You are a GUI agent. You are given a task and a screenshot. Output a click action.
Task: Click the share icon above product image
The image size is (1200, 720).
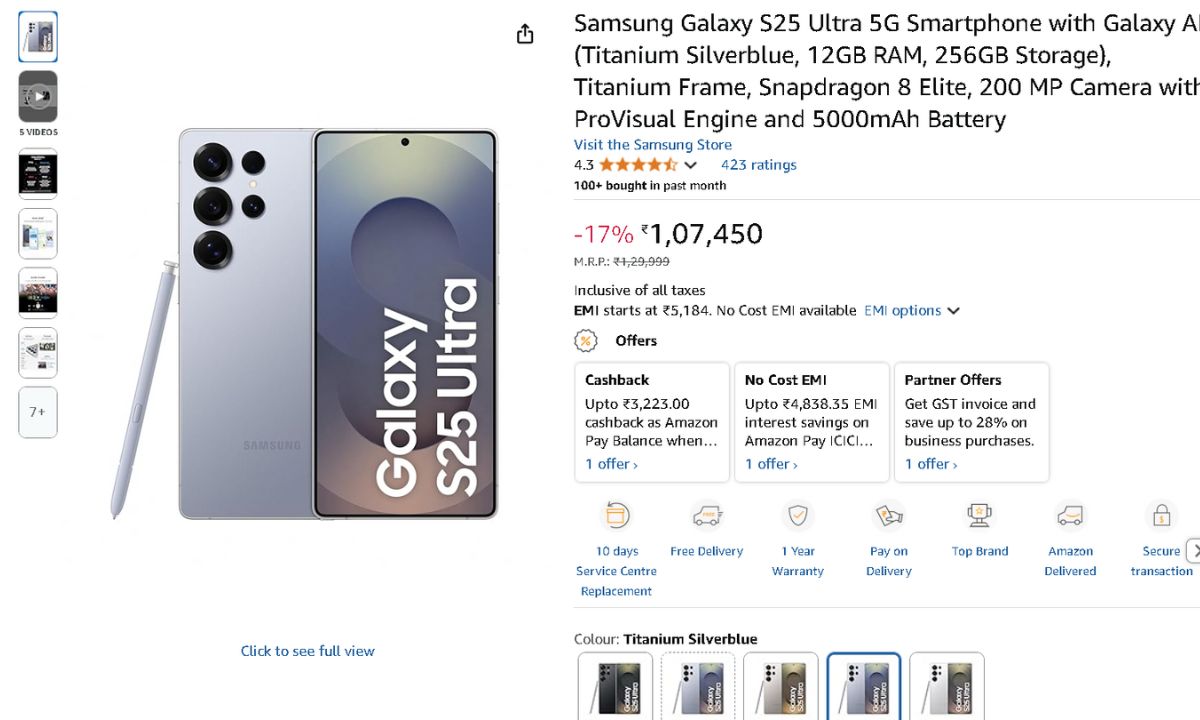[525, 35]
